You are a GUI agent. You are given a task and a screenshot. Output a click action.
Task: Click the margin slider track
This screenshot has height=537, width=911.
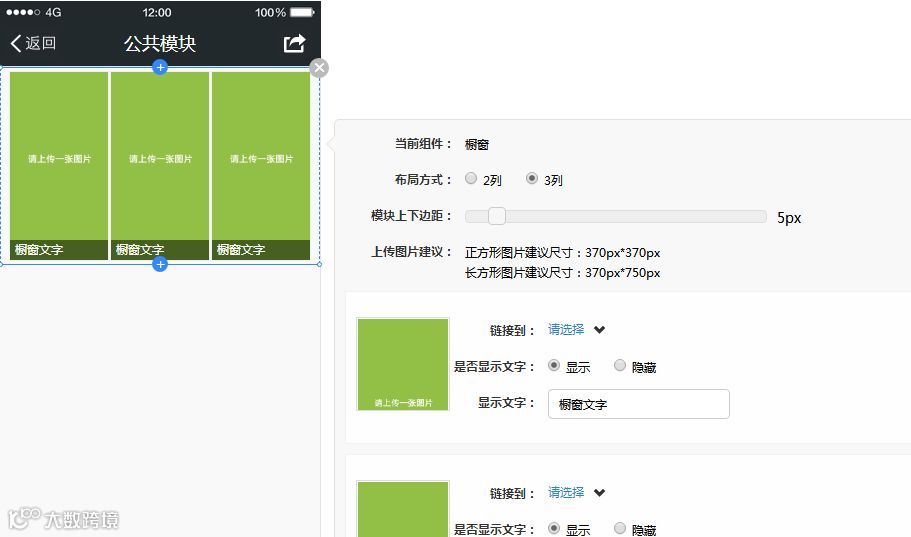(616, 216)
